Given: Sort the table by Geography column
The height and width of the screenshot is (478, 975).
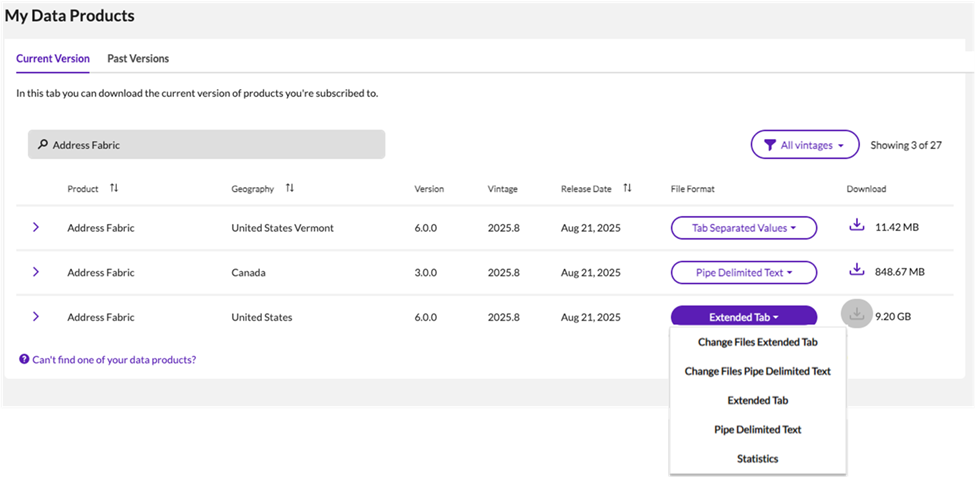Looking at the screenshot, I should 290,188.
